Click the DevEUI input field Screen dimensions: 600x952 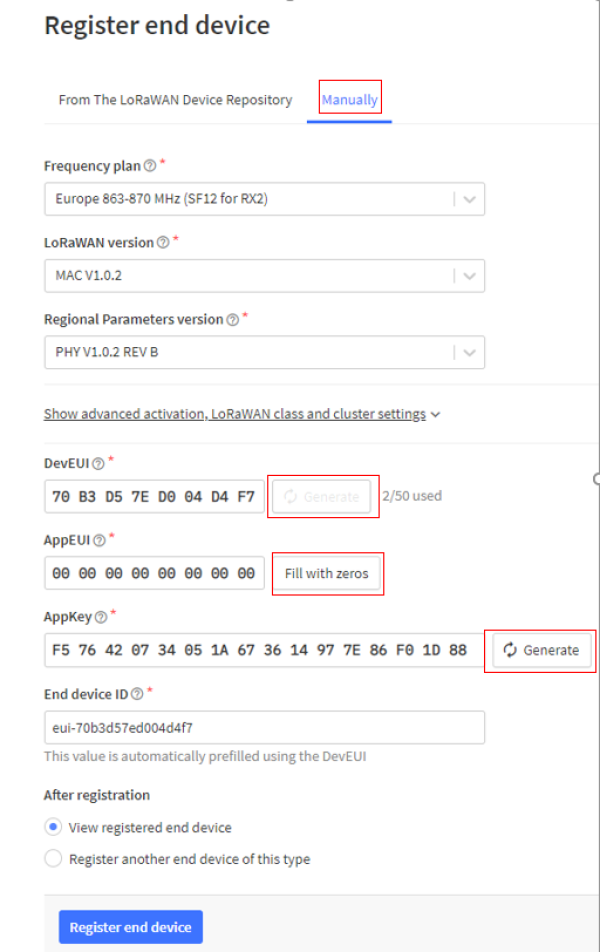154,496
